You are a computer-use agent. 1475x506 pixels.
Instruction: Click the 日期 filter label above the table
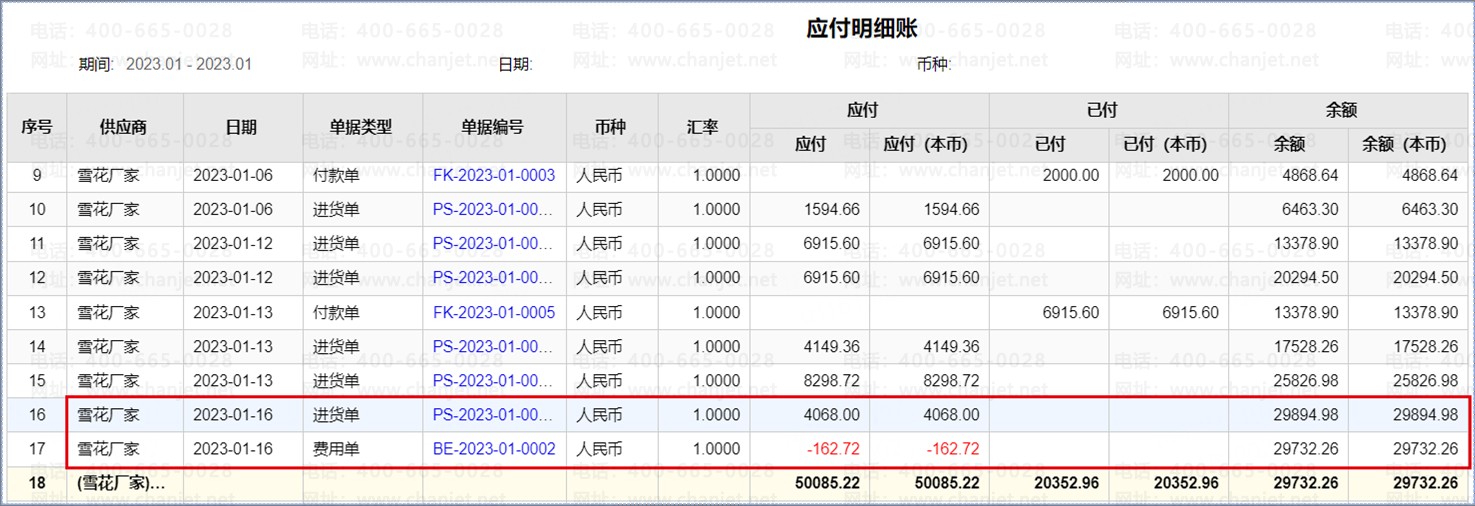[516, 64]
